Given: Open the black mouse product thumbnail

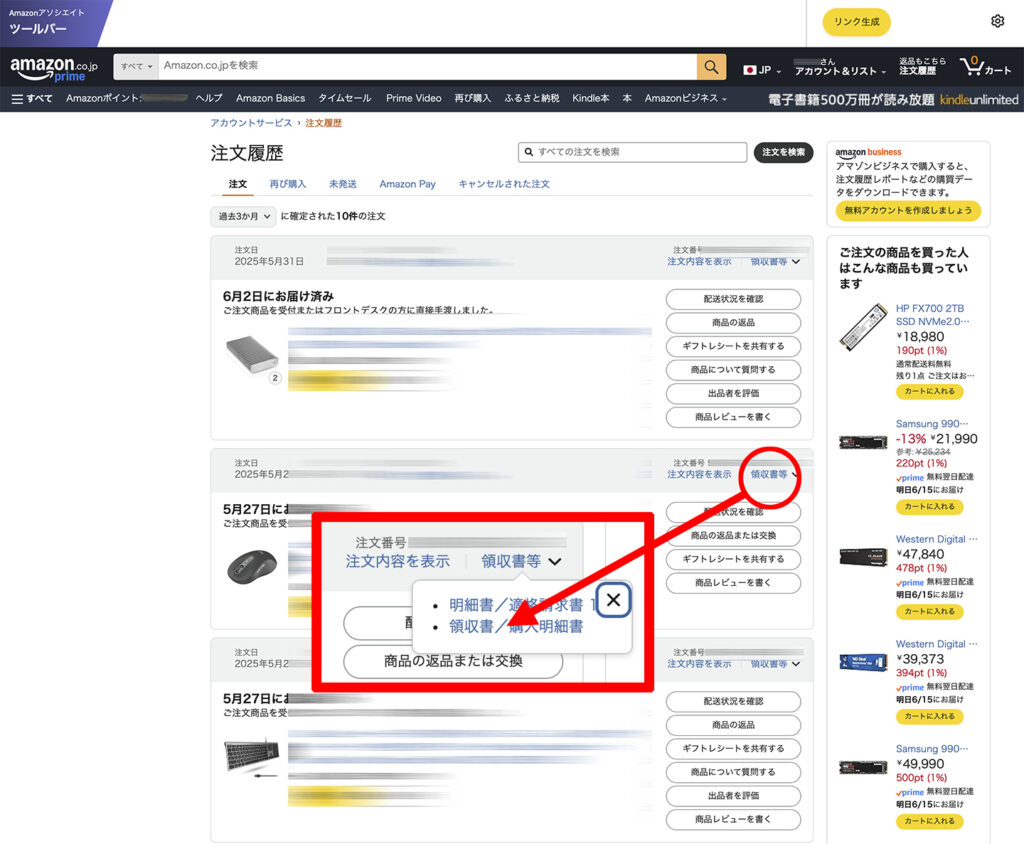Looking at the screenshot, I should (252, 566).
